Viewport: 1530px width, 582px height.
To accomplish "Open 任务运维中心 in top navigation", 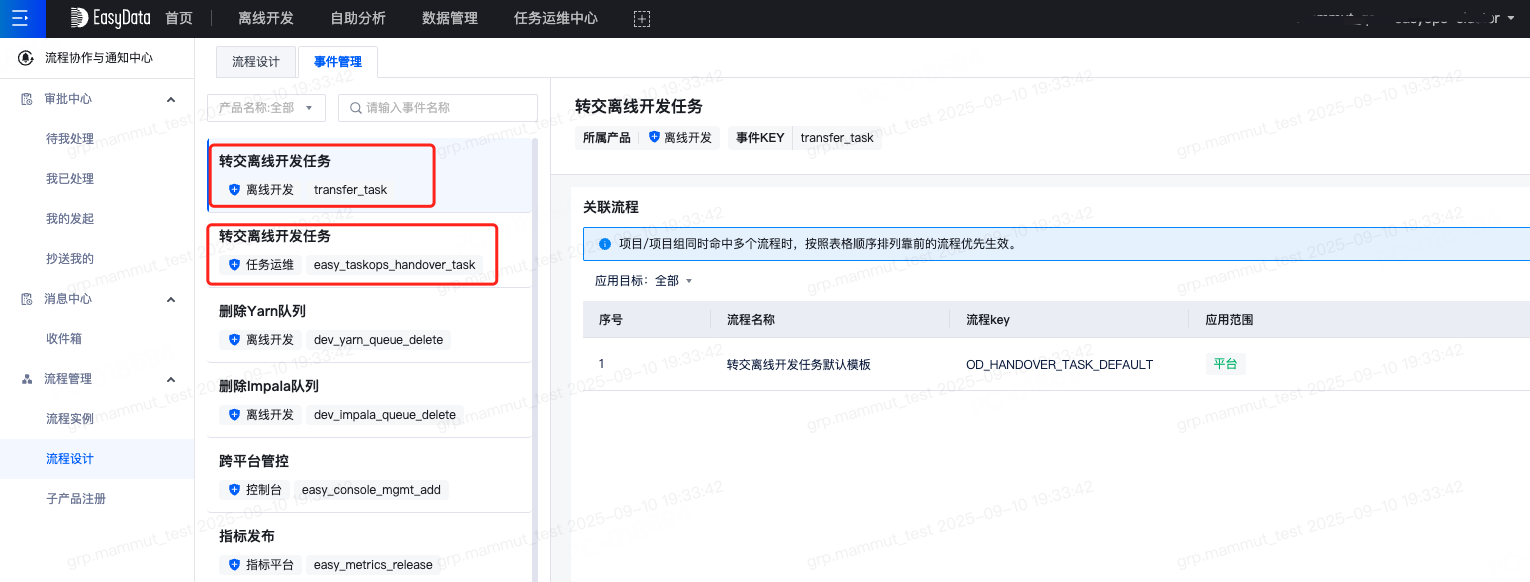I will [x=556, y=18].
